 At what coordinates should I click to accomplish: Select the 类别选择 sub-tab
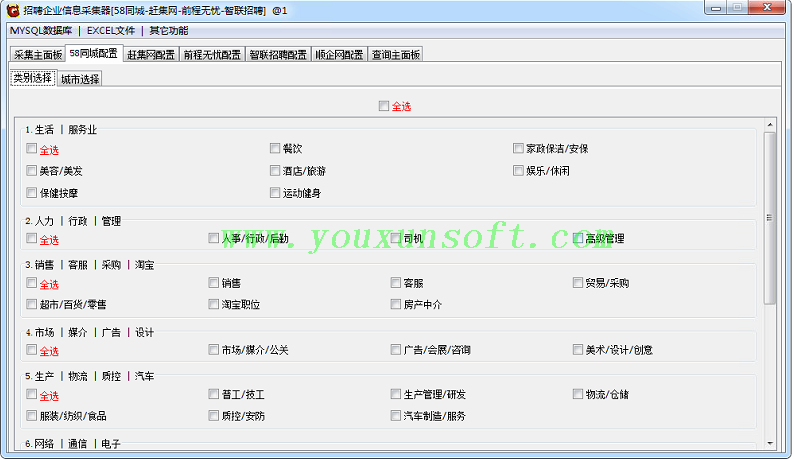pos(33,78)
